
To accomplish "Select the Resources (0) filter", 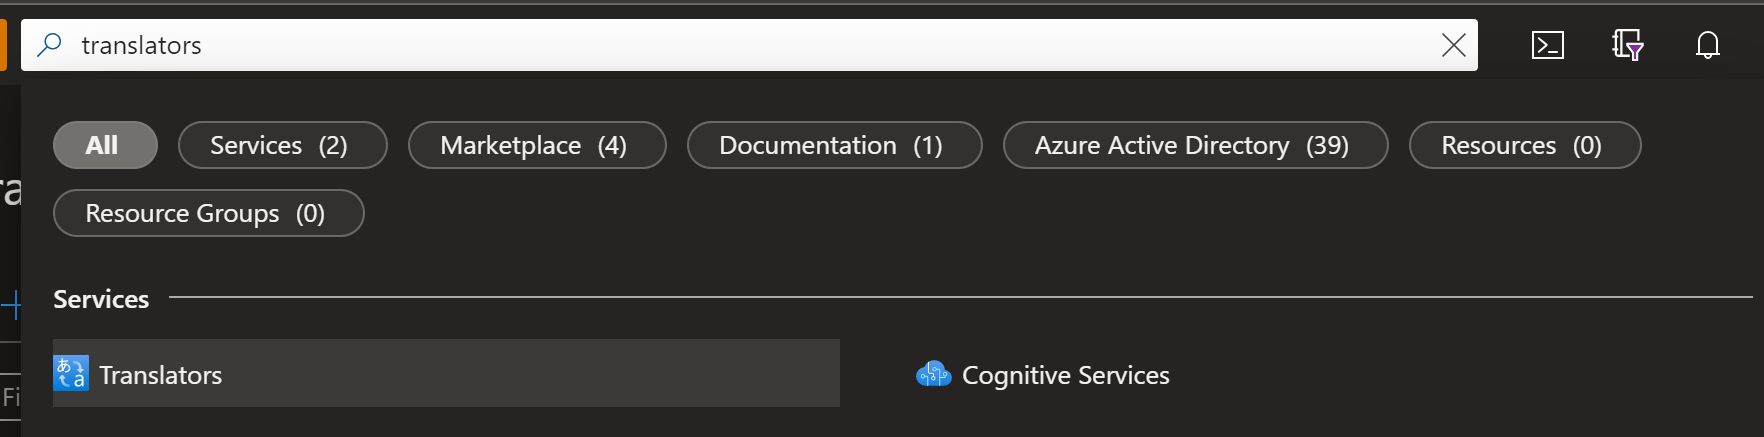I will tap(1523, 145).
